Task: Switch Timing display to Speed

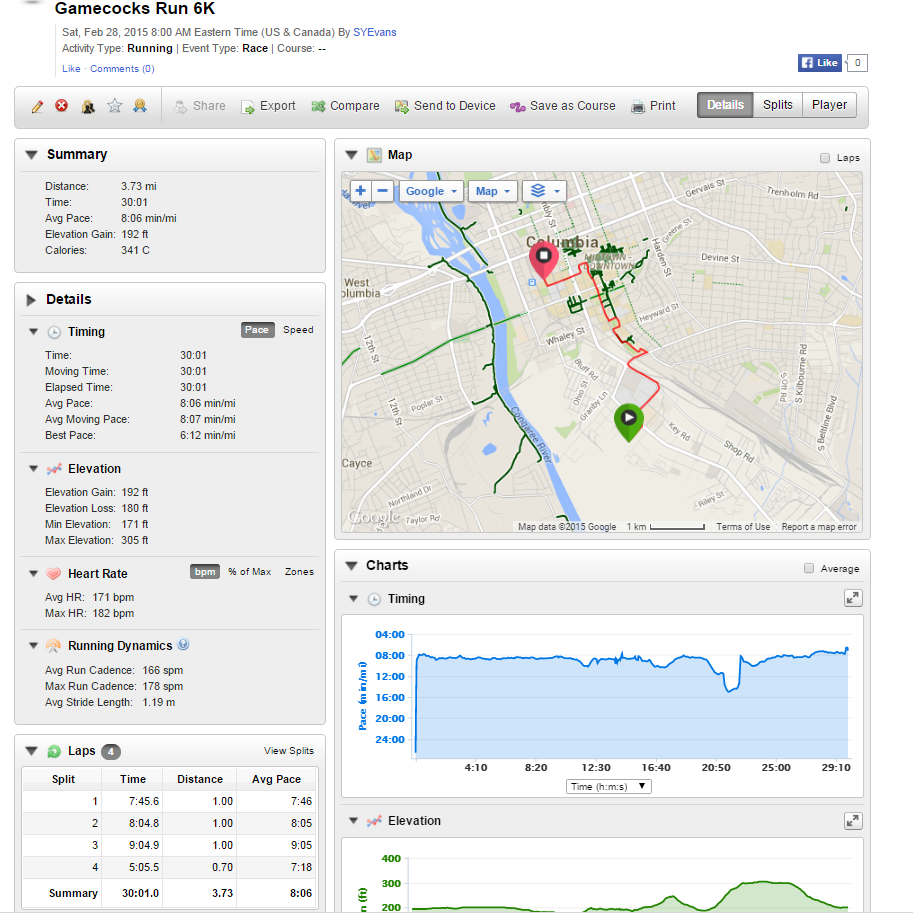Action: [298, 330]
